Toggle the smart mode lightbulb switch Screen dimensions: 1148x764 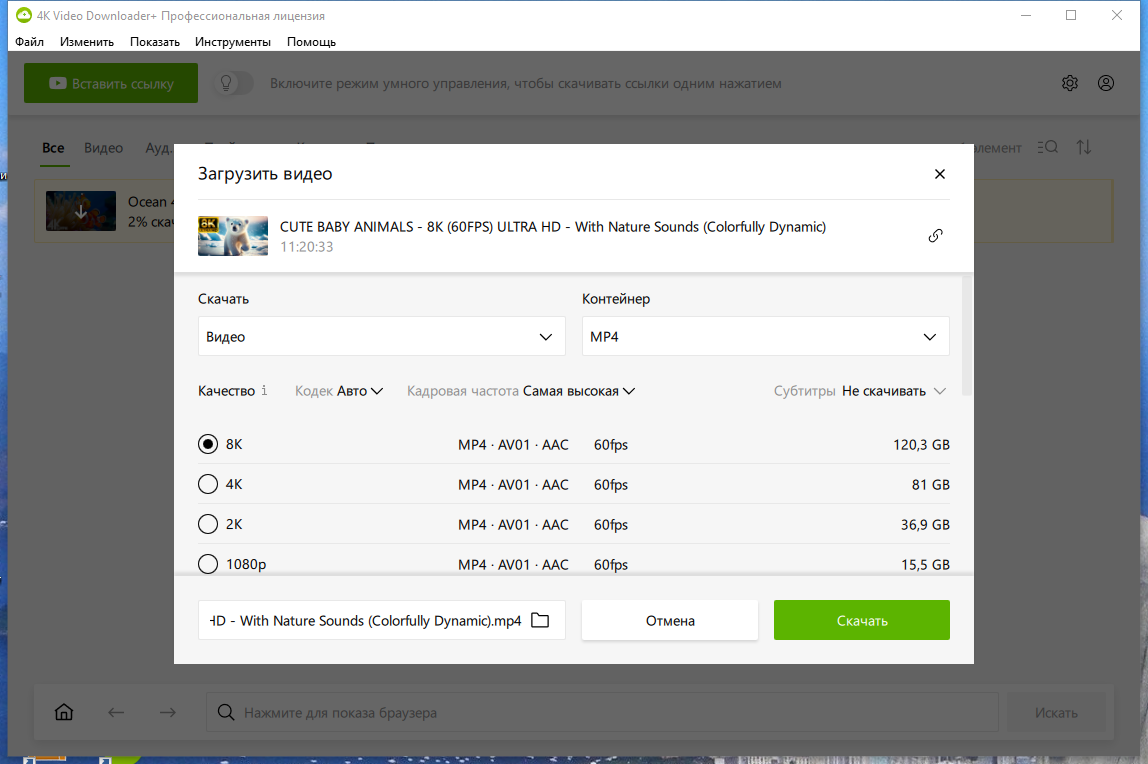[x=234, y=83]
